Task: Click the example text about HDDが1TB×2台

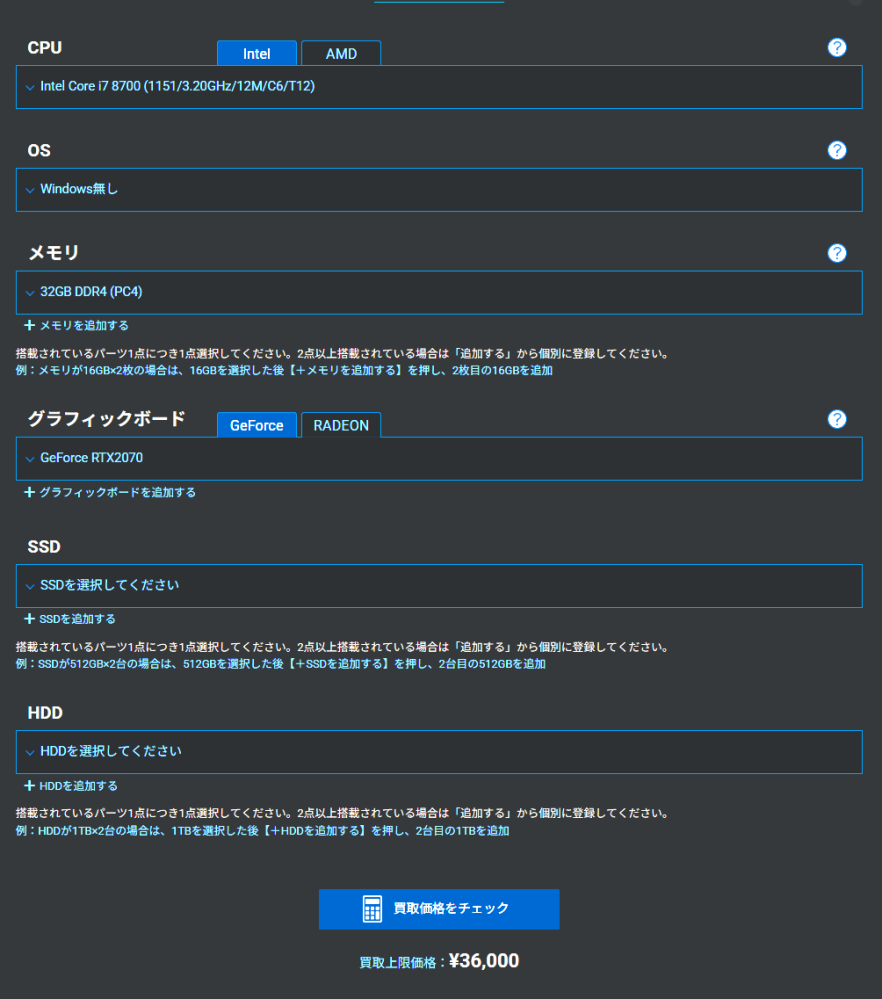Action: click(x=263, y=831)
